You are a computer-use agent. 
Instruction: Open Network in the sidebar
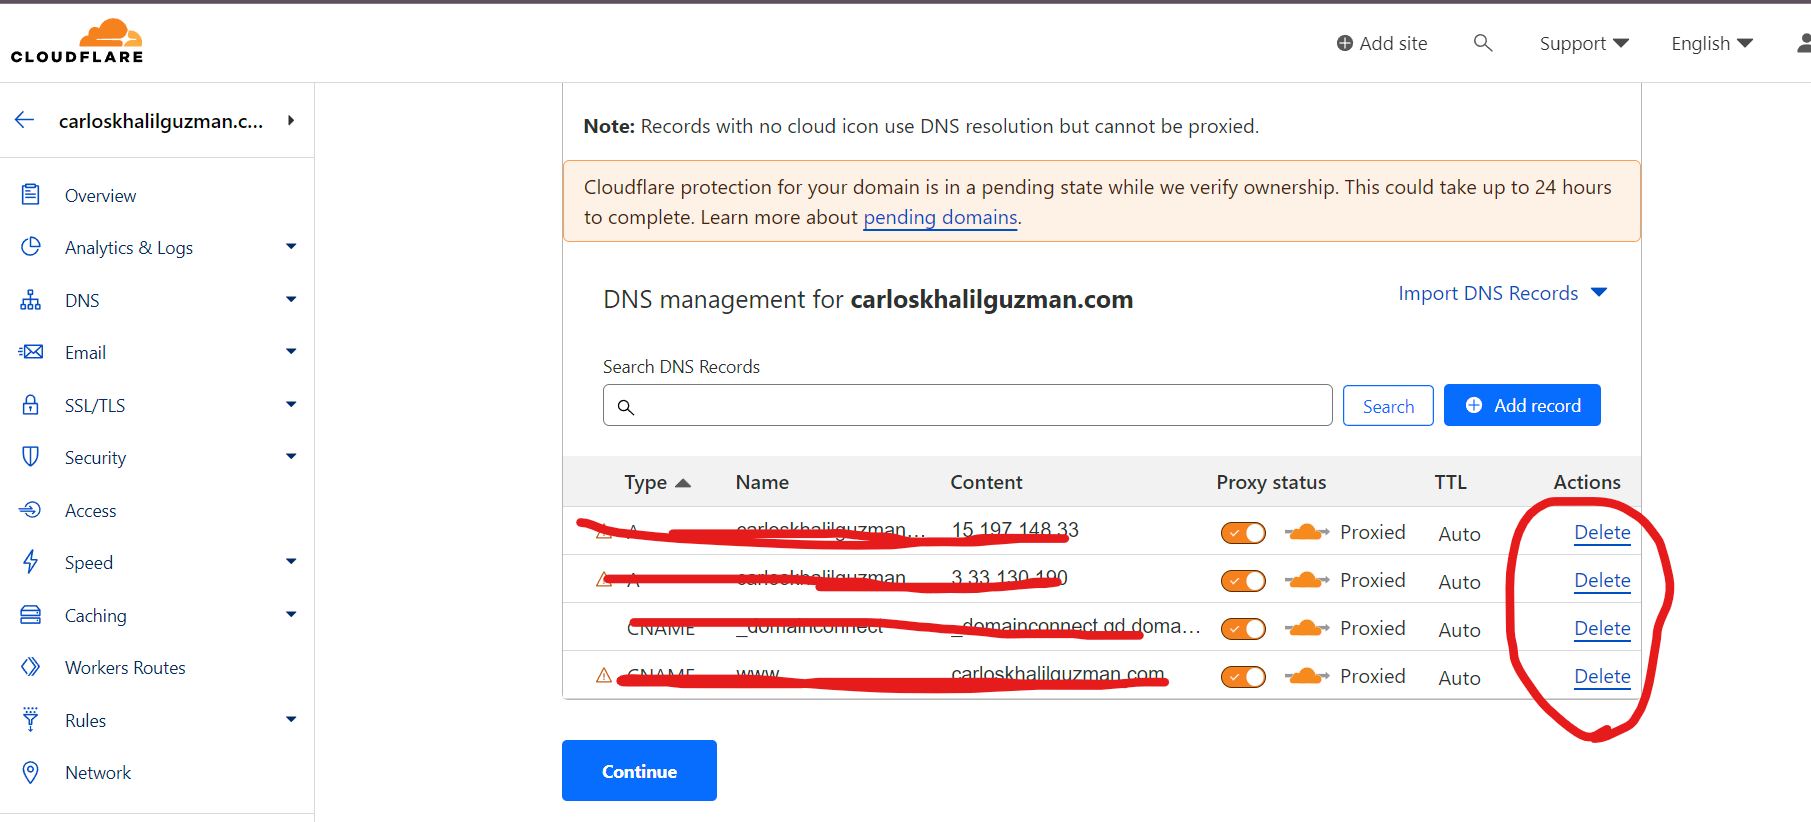[98, 773]
